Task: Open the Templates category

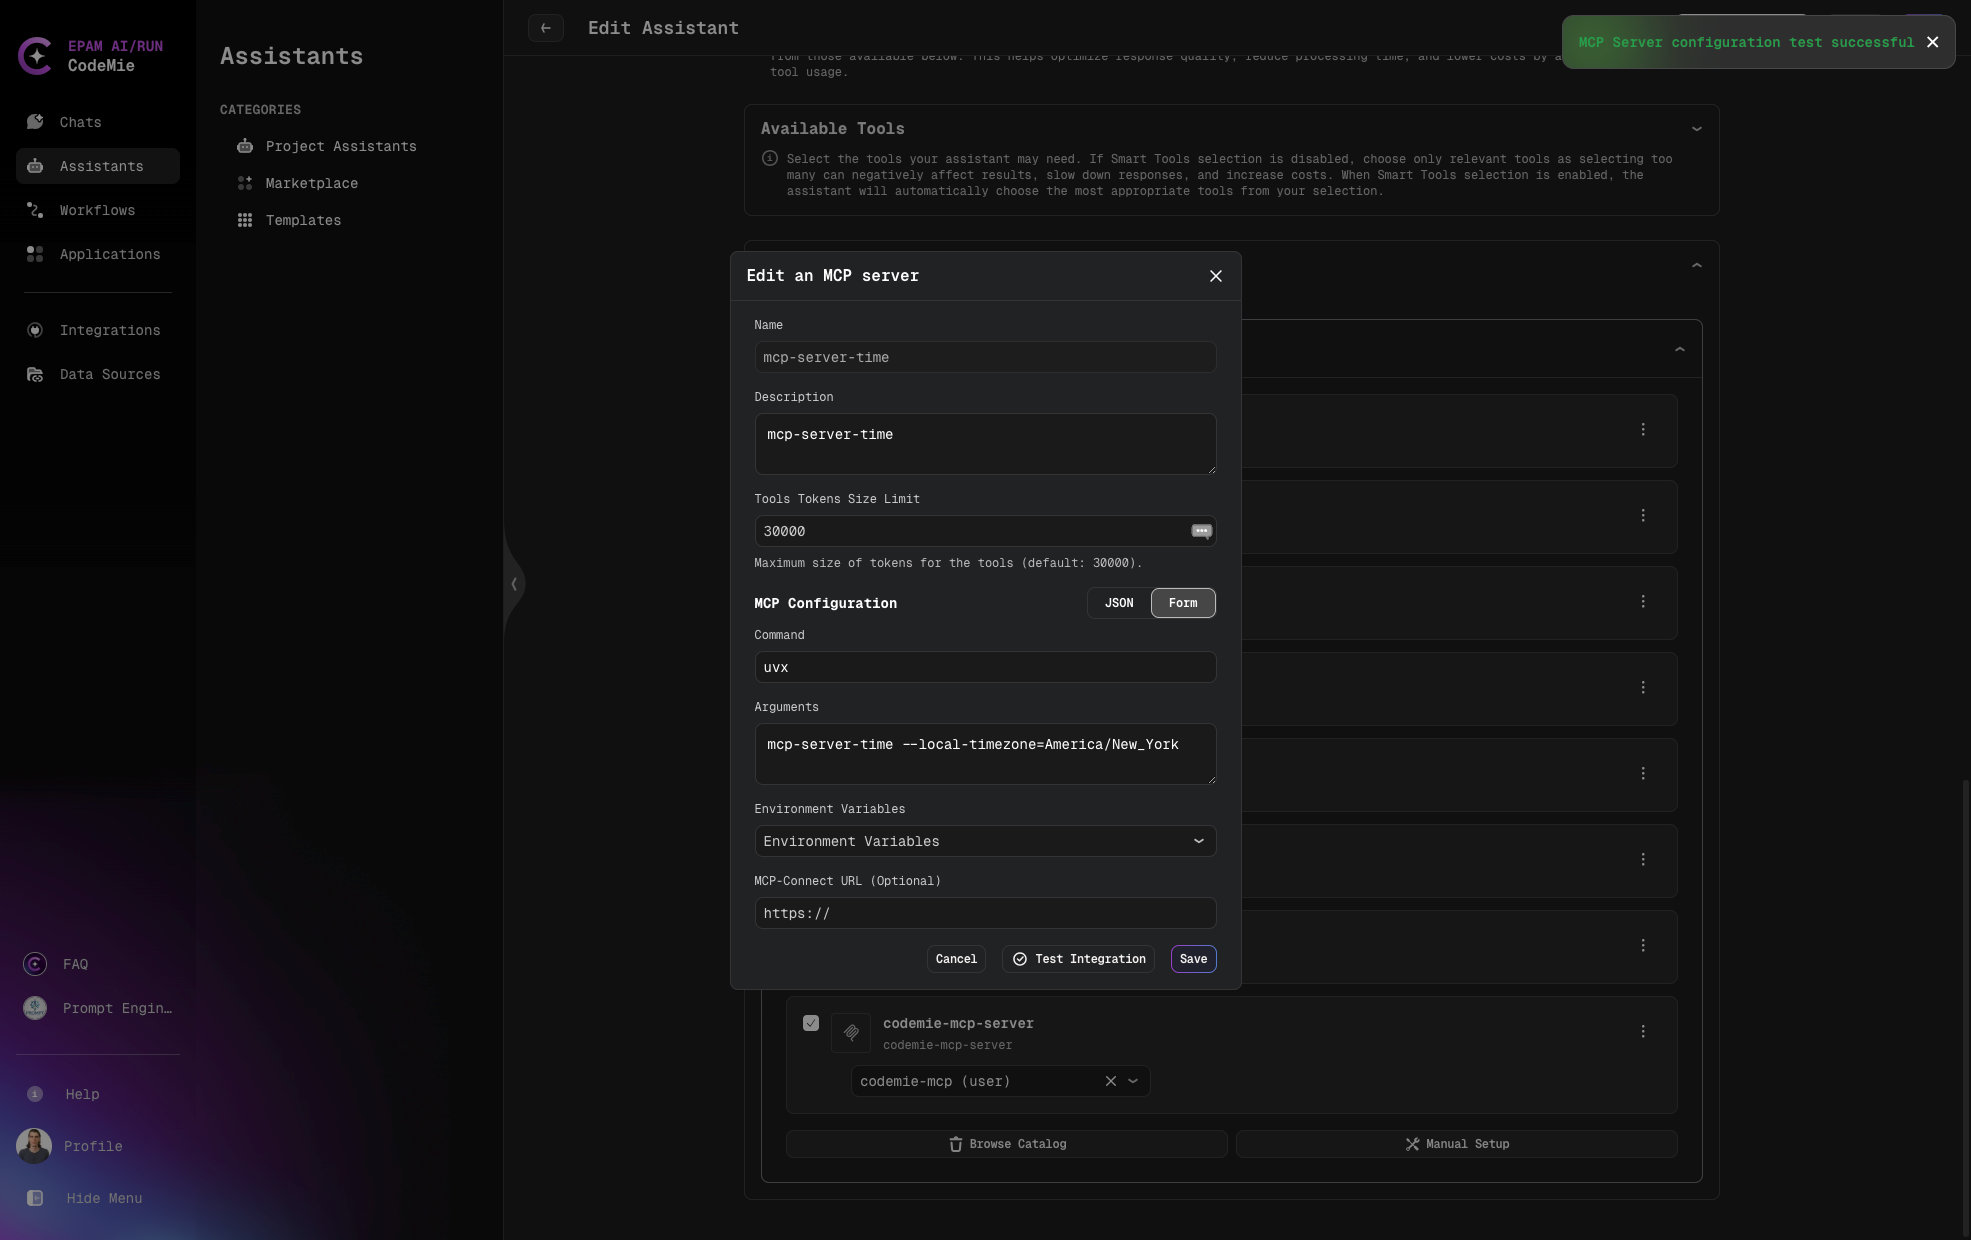Action: (x=303, y=220)
